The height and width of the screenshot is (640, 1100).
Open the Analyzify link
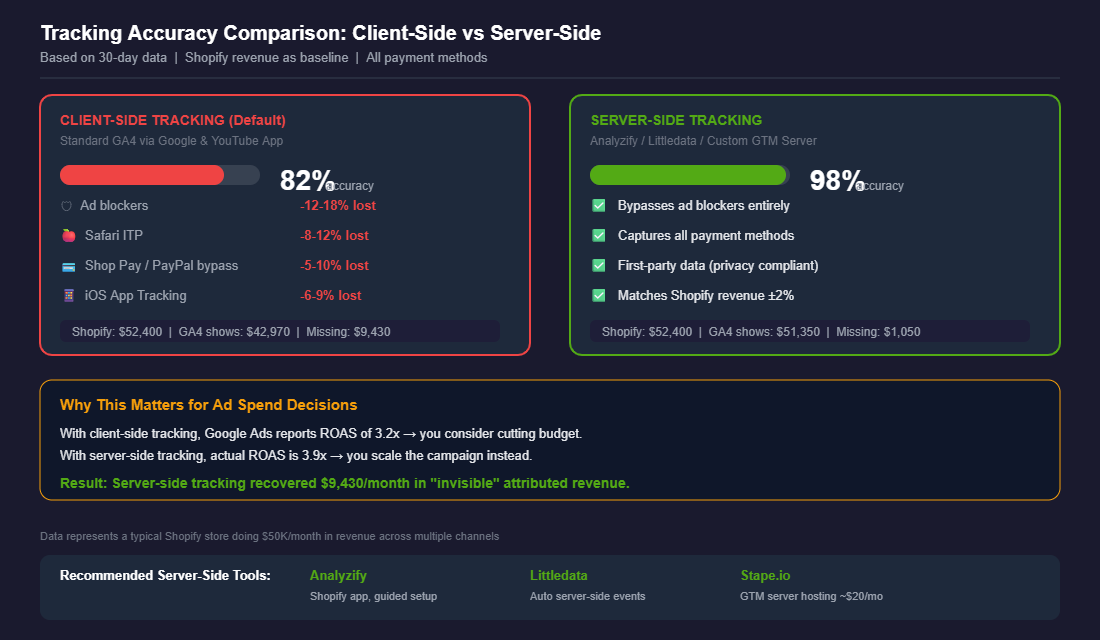(x=338, y=575)
